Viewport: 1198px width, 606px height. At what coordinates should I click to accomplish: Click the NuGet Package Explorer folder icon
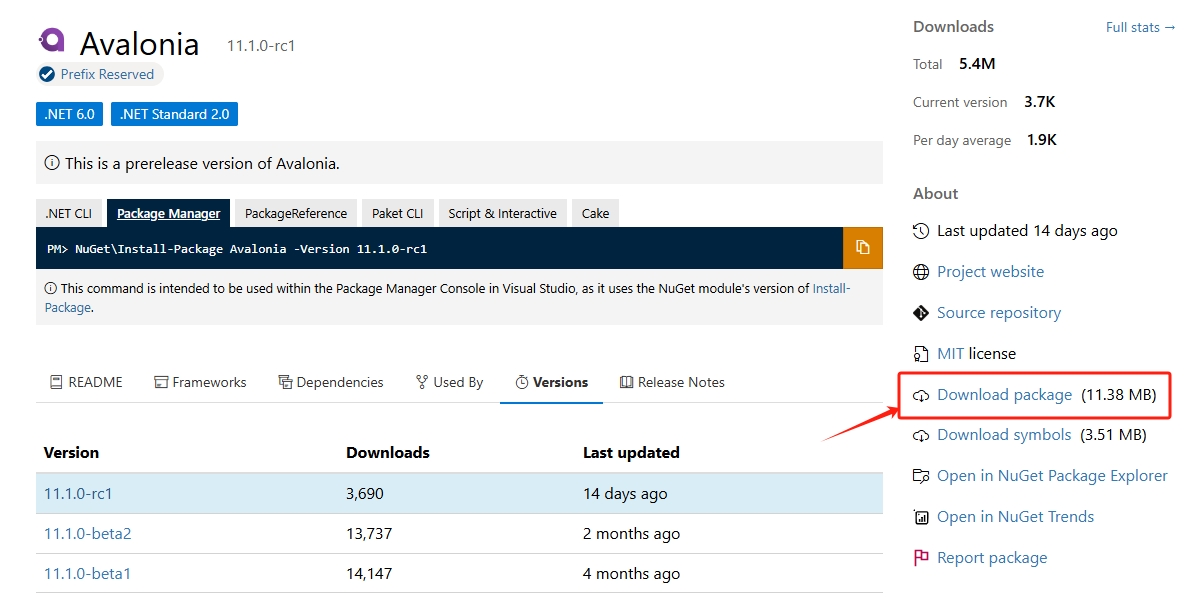click(921, 476)
